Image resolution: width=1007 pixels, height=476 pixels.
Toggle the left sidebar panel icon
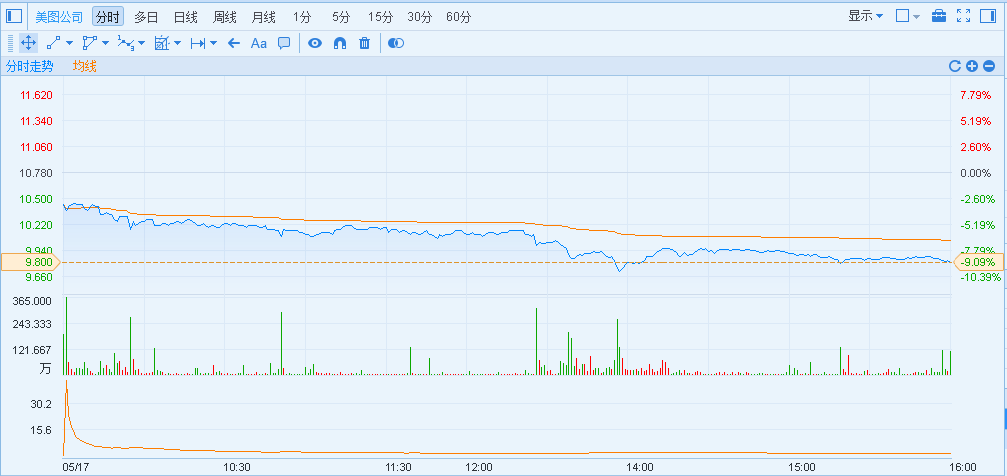pyautogui.click(x=14, y=16)
